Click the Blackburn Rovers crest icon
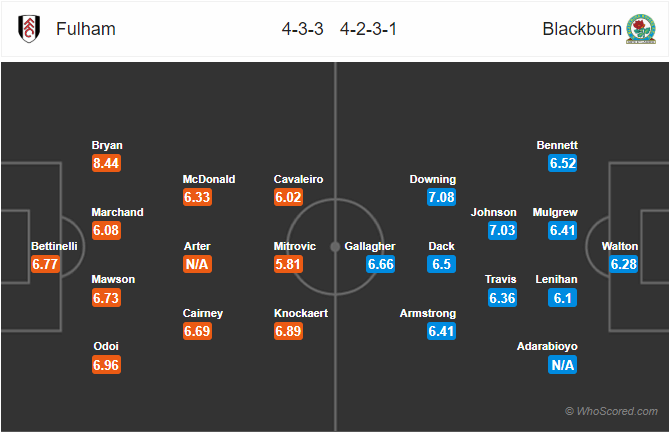The image size is (671, 432). tap(641, 29)
